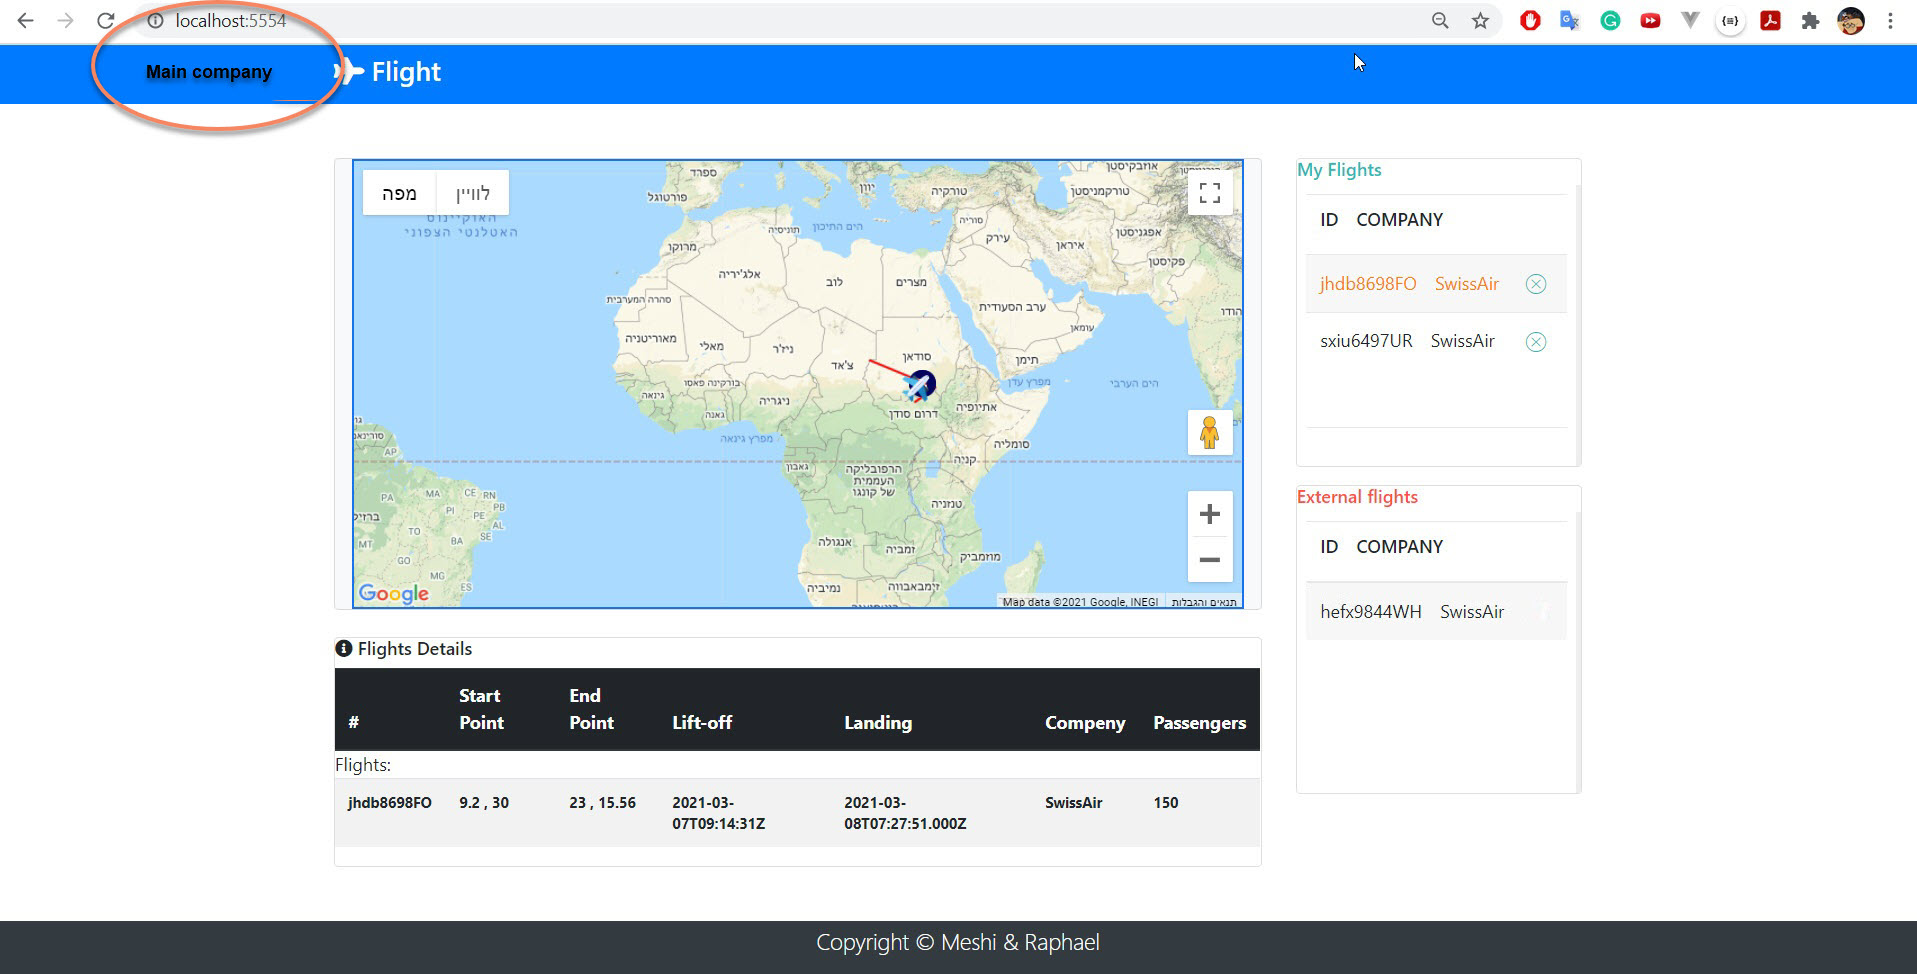Click the jhdb8698FO cell in details table

click(x=390, y=803)
